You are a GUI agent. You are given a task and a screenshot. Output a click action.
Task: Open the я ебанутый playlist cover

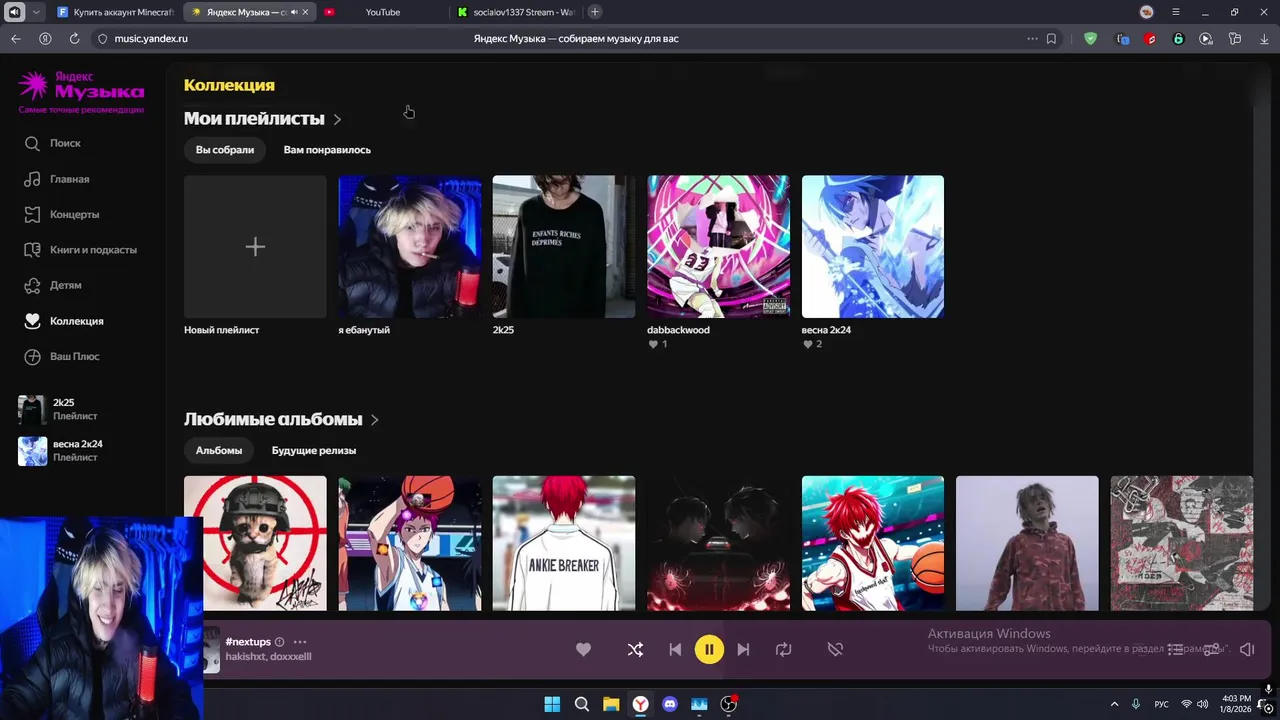coord(409,247)
